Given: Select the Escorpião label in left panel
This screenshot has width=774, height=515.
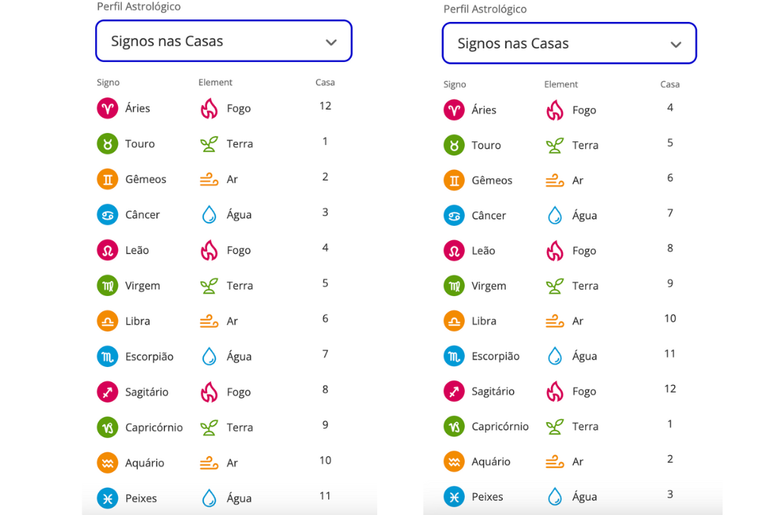Looking at the screenshot, I should [x=149, y=357].
